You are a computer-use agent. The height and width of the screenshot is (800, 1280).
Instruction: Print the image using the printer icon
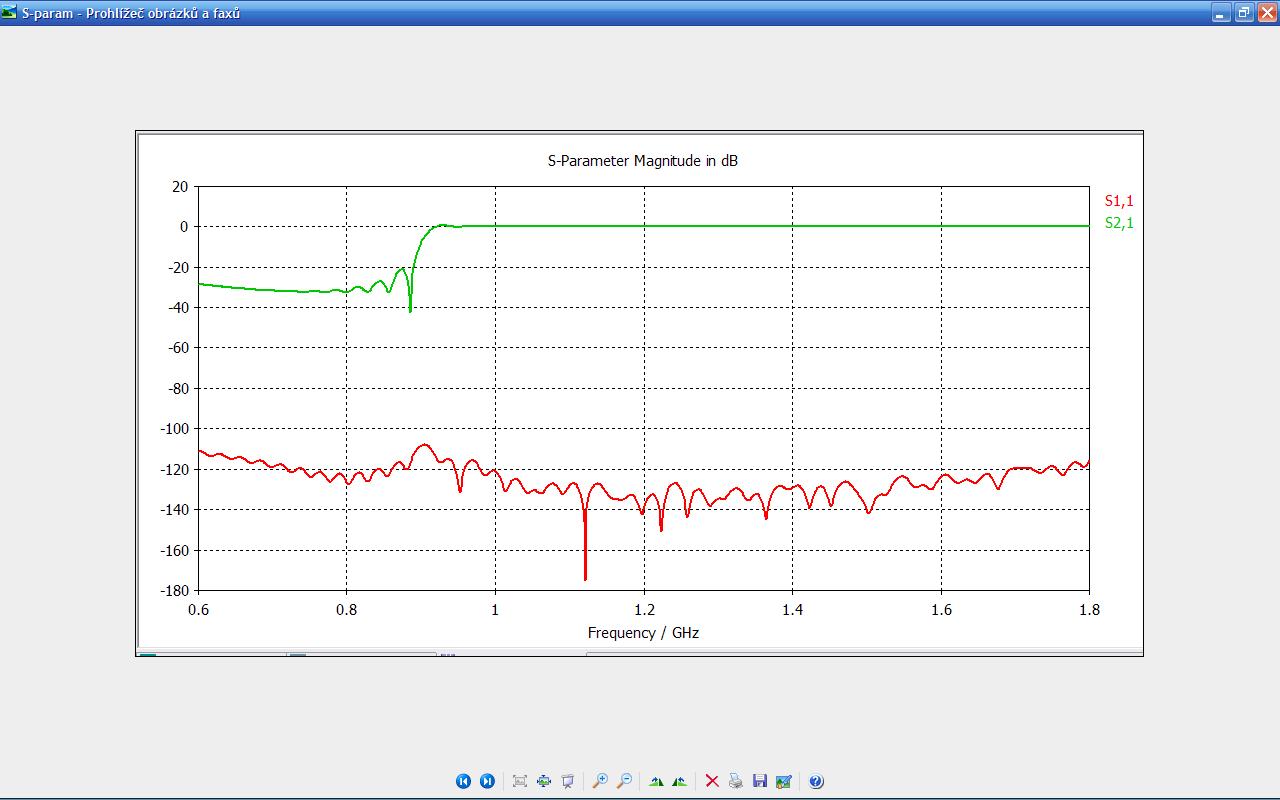736,781
